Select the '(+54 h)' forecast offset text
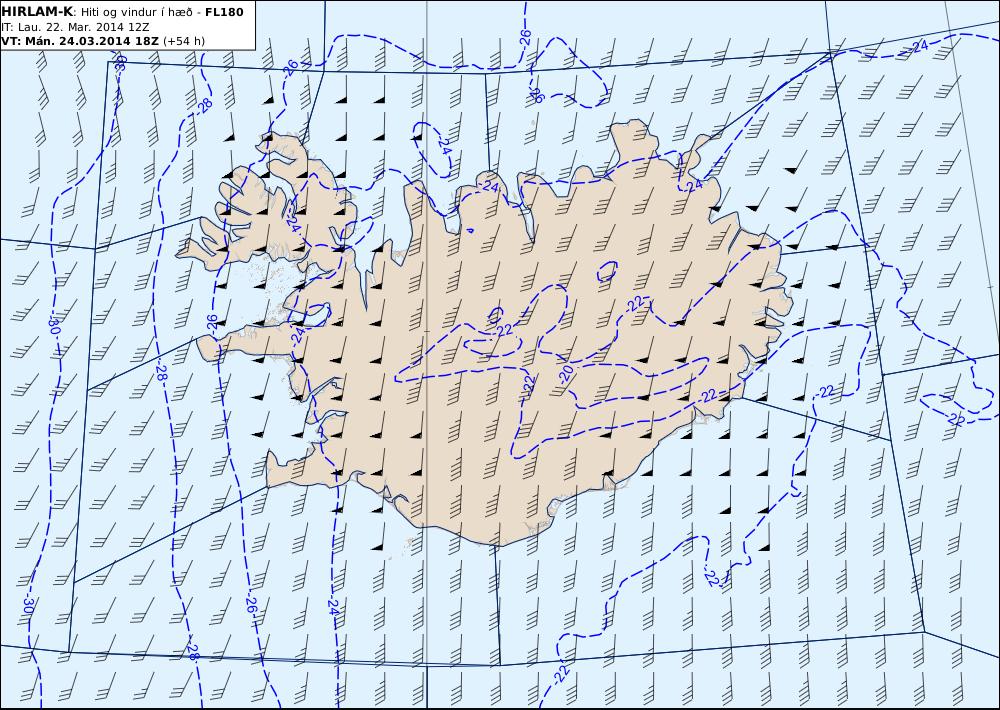This screenshot has width=1000, height=710. pyautogui.click(x=184, y=41)
